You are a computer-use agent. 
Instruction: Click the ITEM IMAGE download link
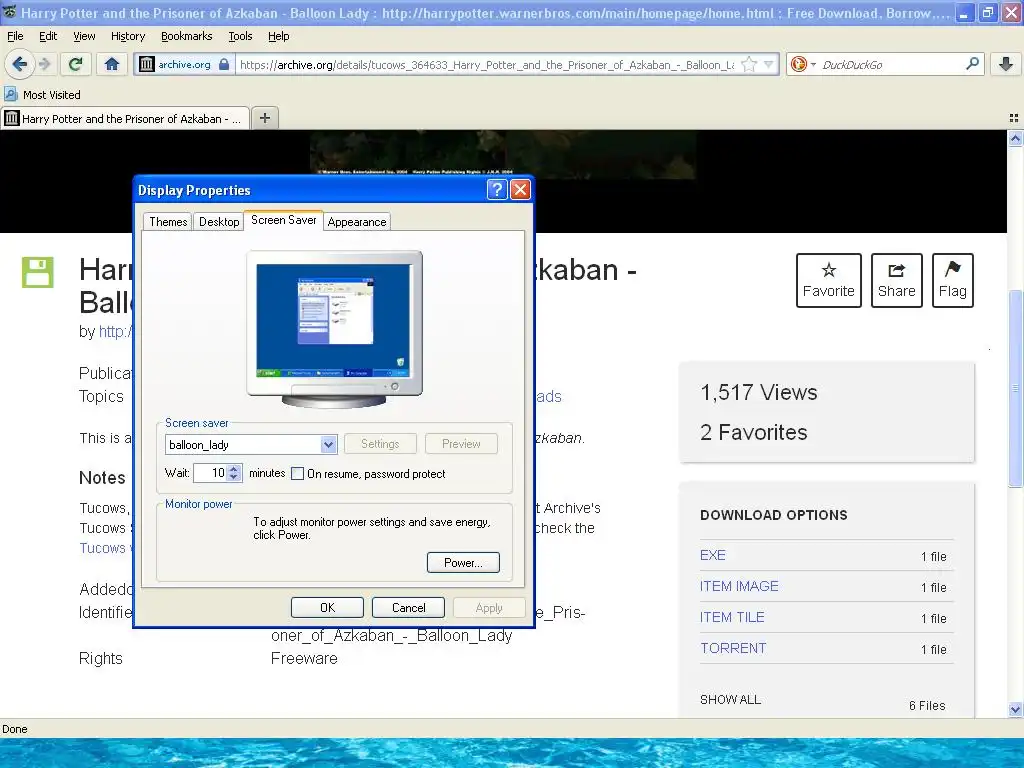[x=739, y=586]
